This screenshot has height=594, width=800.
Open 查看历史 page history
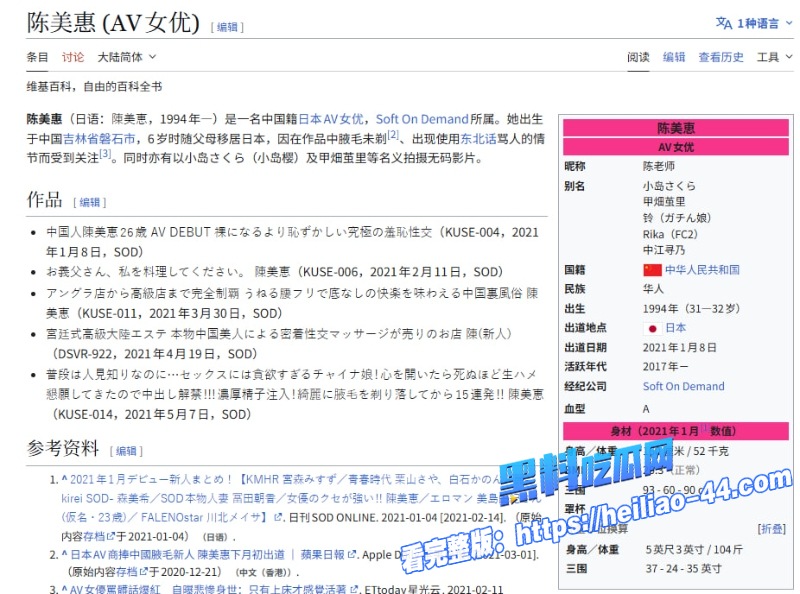click(x=721, y=57)
